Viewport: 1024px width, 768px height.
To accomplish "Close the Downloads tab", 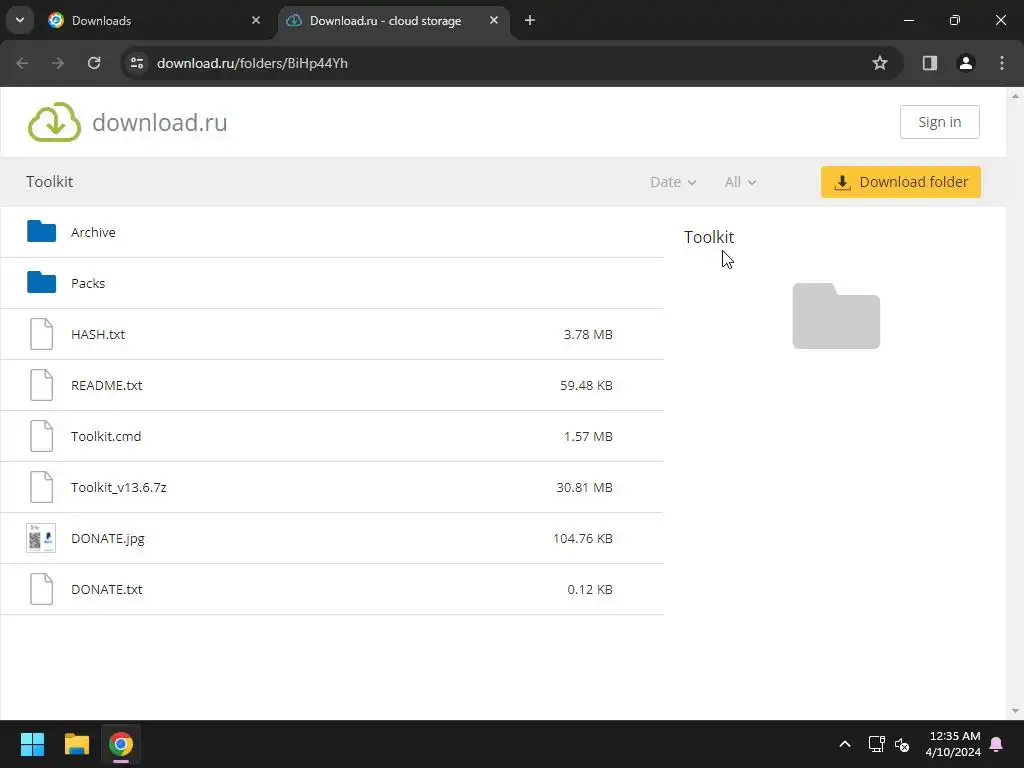I will tap(256, 20).
